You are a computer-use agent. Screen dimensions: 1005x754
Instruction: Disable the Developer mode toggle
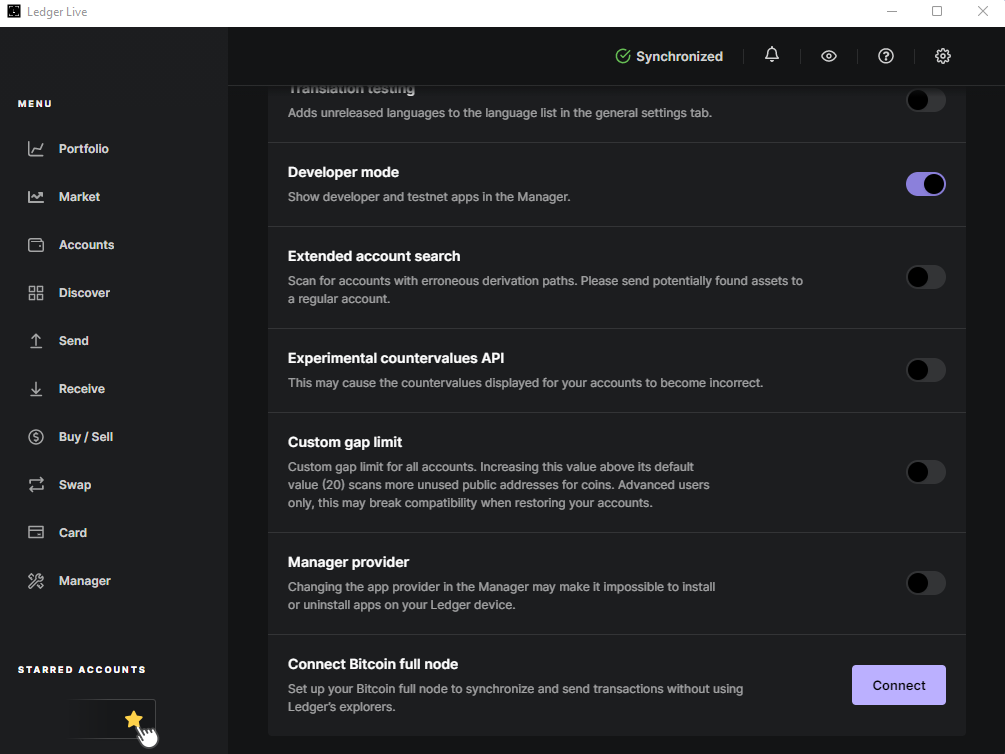coord(925,184)
